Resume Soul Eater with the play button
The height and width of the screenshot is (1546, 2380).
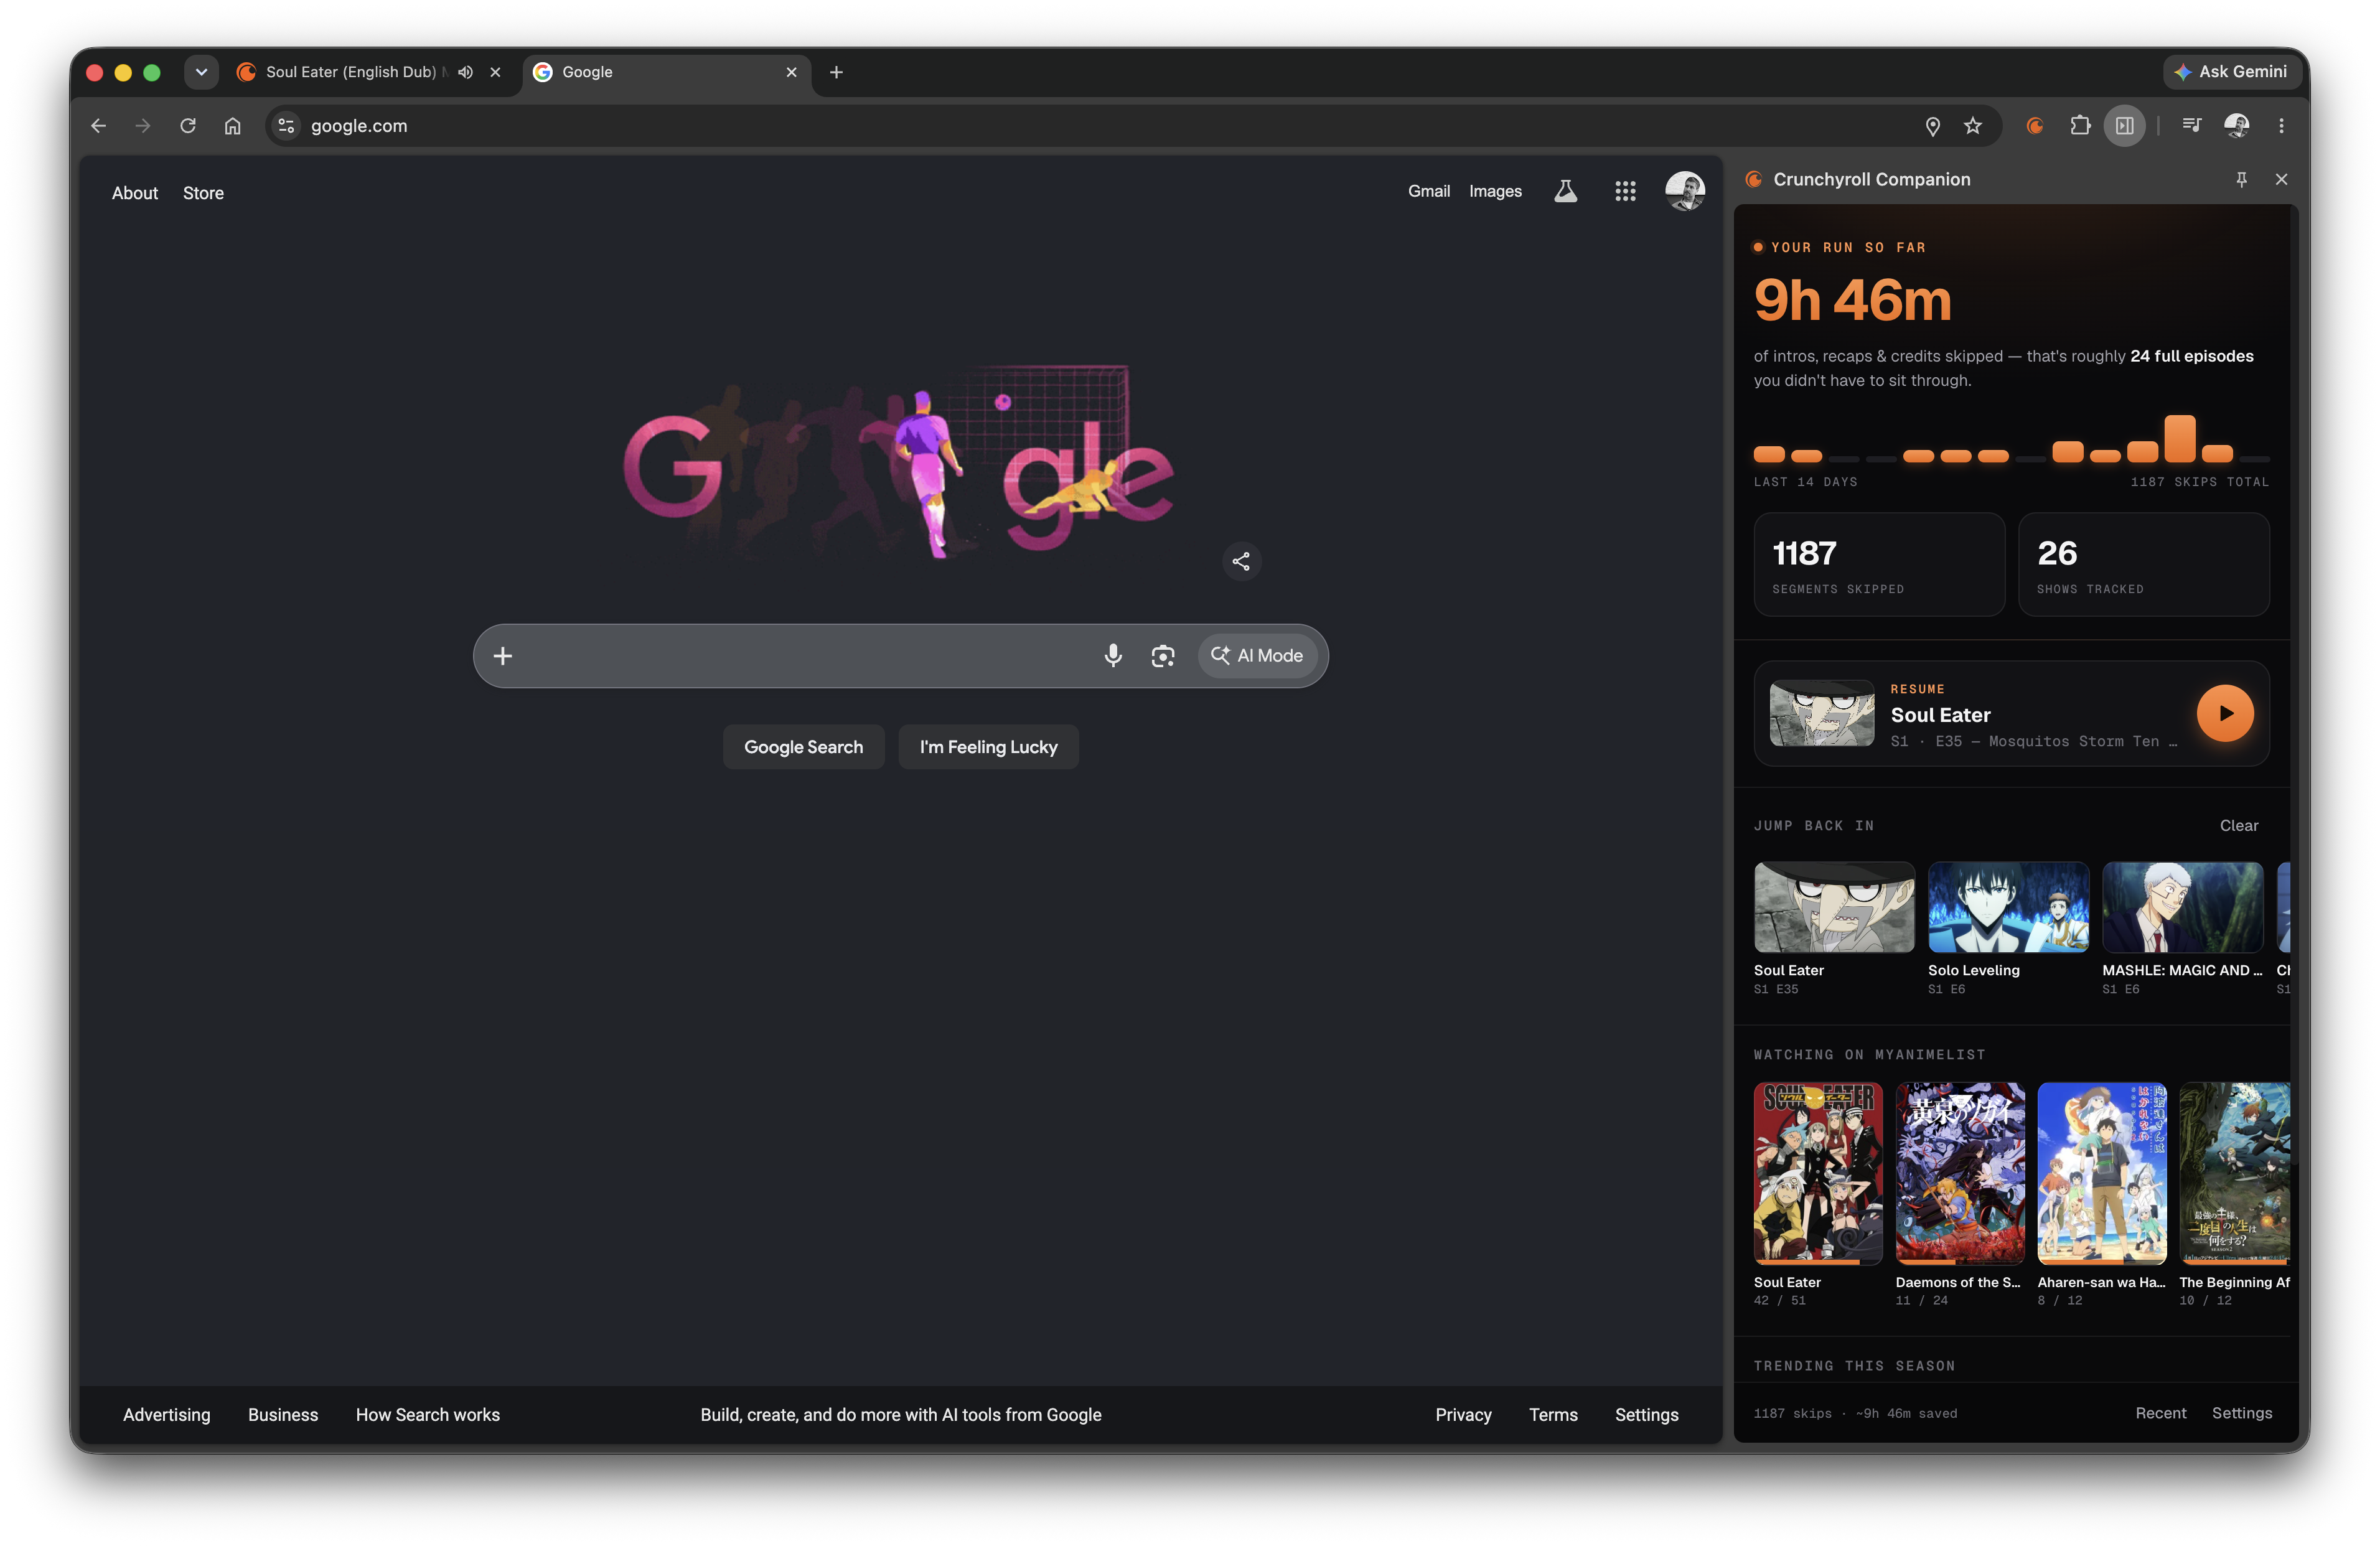2225,713
